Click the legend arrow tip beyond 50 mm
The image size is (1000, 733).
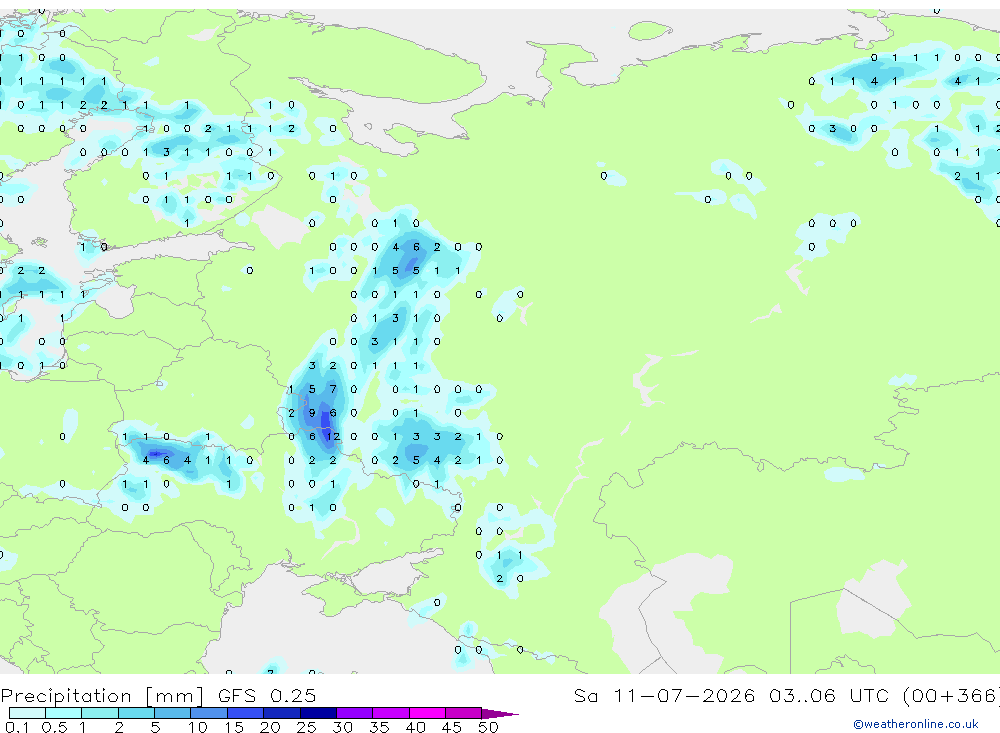click(501, 713)
